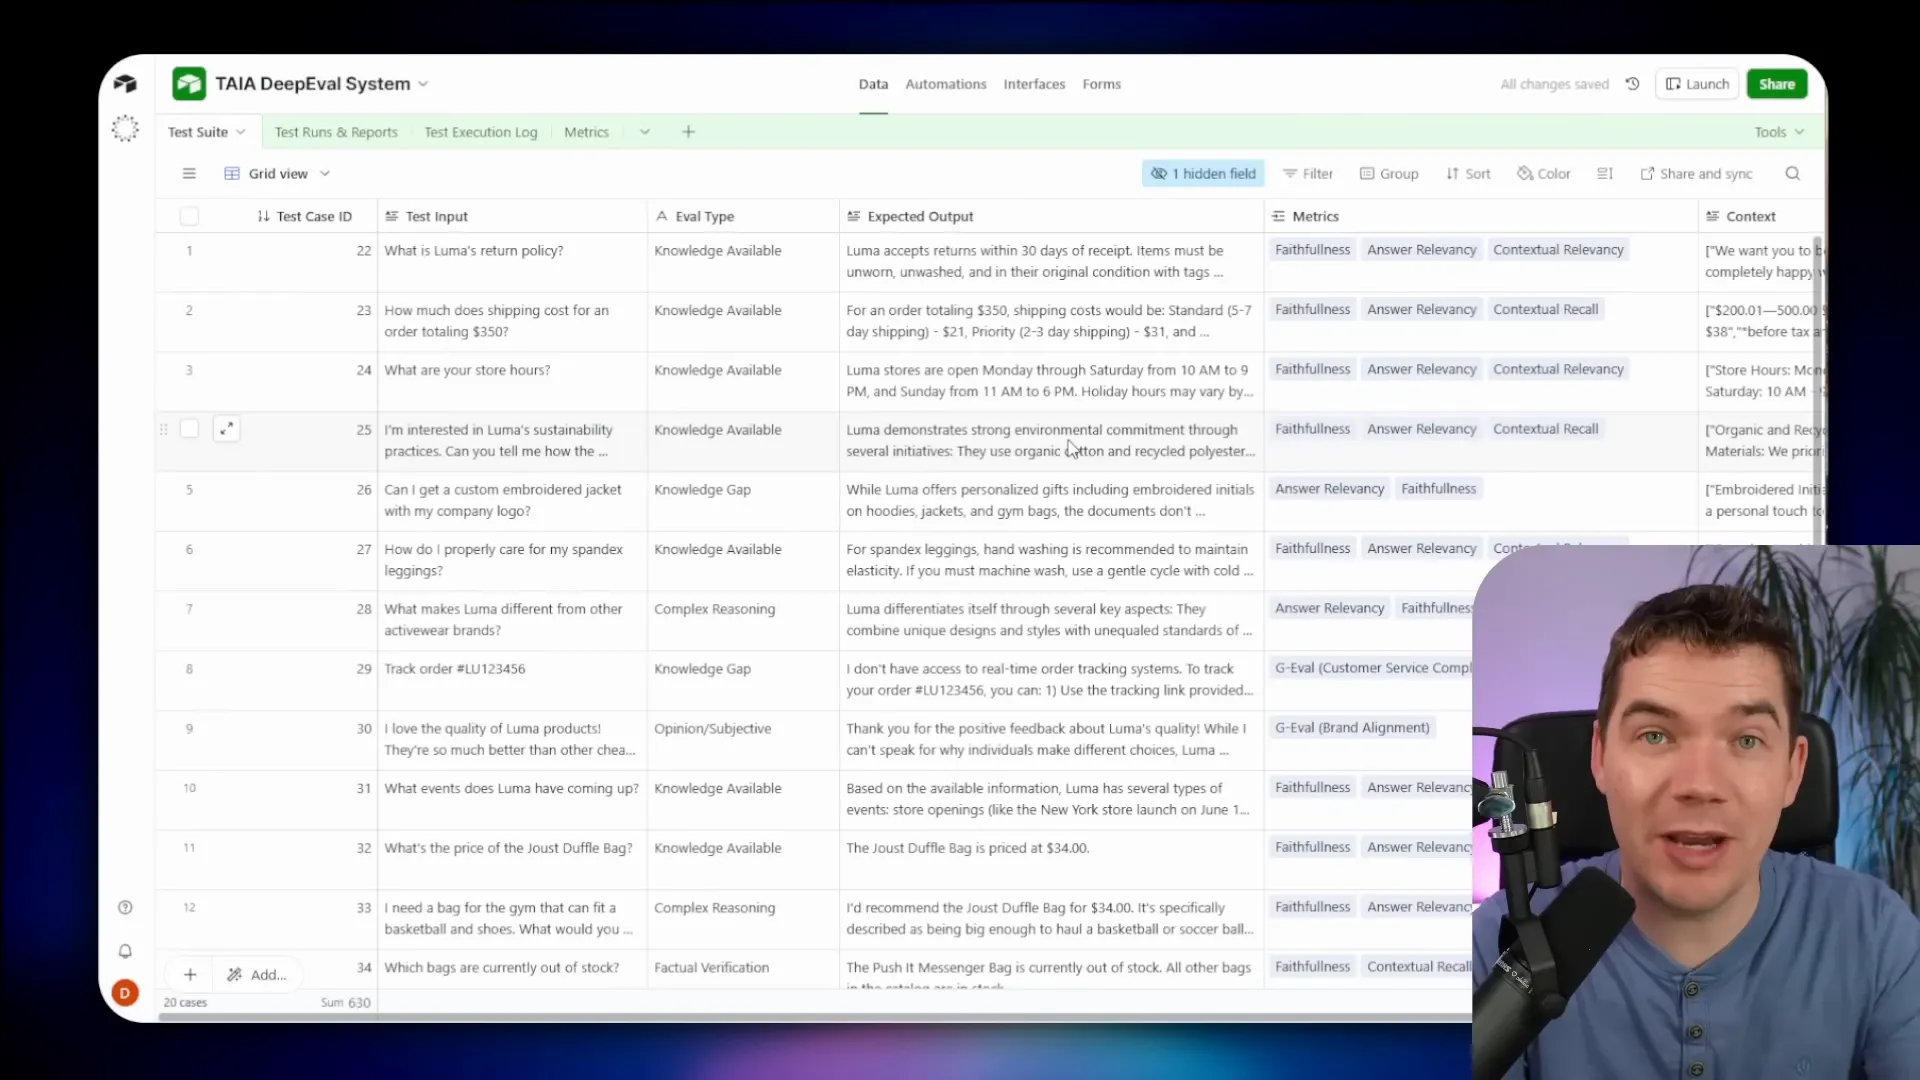
Task: Click the horizontal scrollbar at bottom of grid
Action: [815, 1018]
